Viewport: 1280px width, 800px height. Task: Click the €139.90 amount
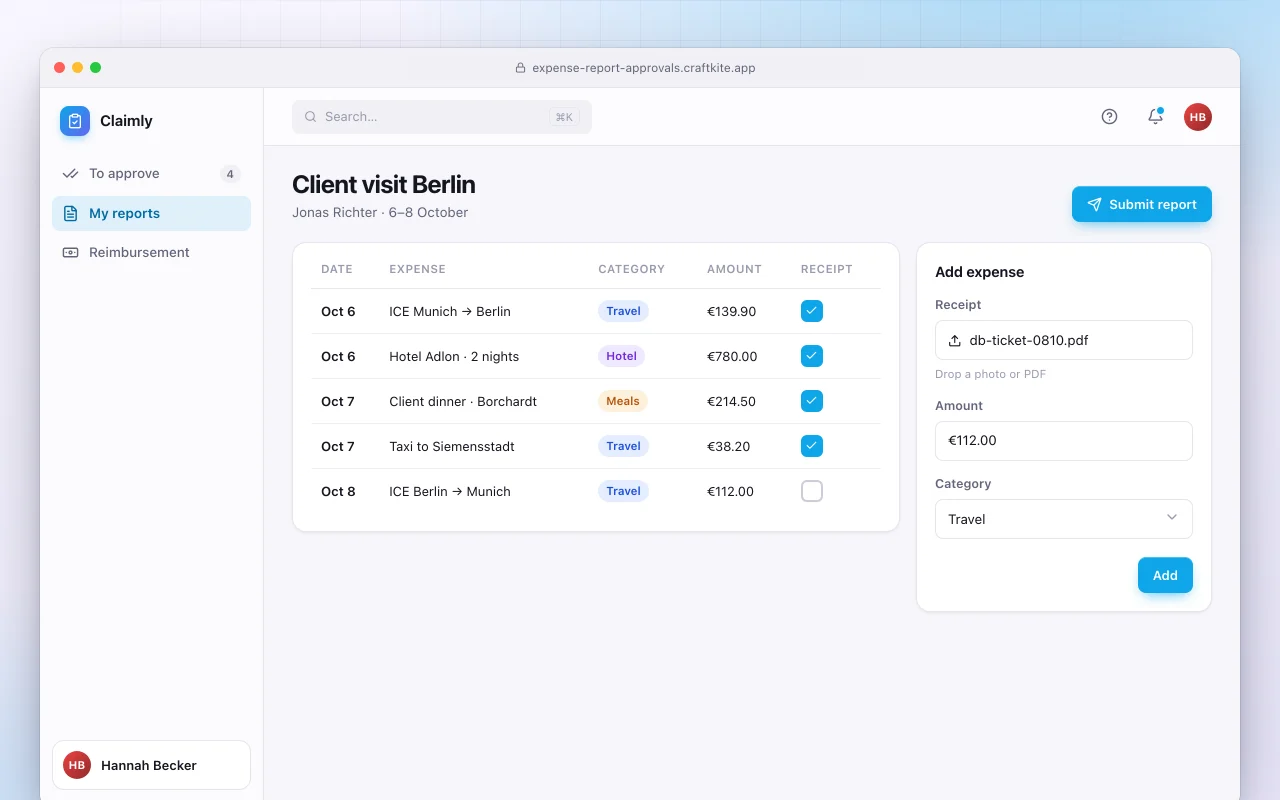732,311
